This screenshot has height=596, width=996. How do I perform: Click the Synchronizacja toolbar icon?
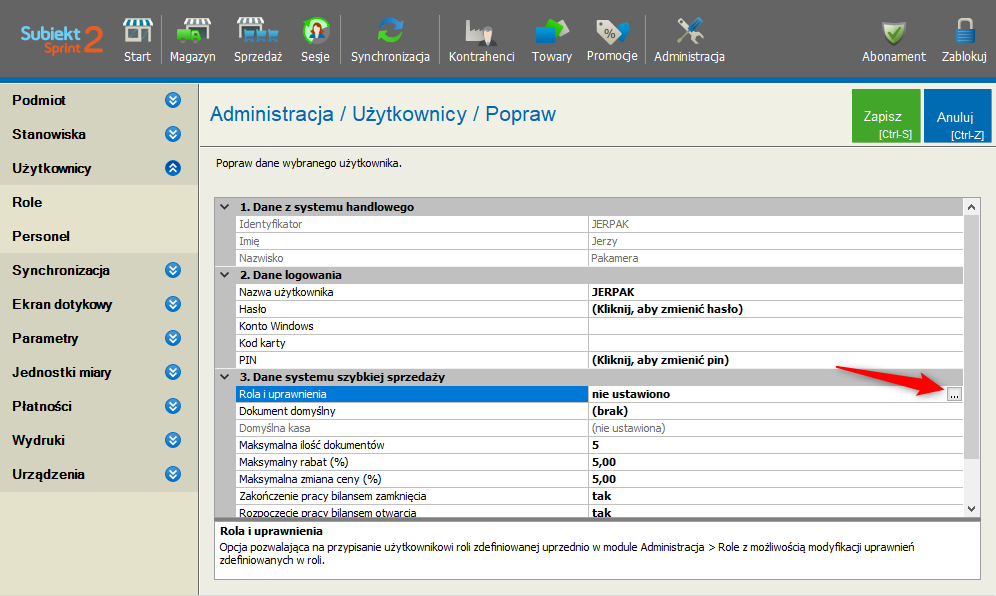coord(390,39)
